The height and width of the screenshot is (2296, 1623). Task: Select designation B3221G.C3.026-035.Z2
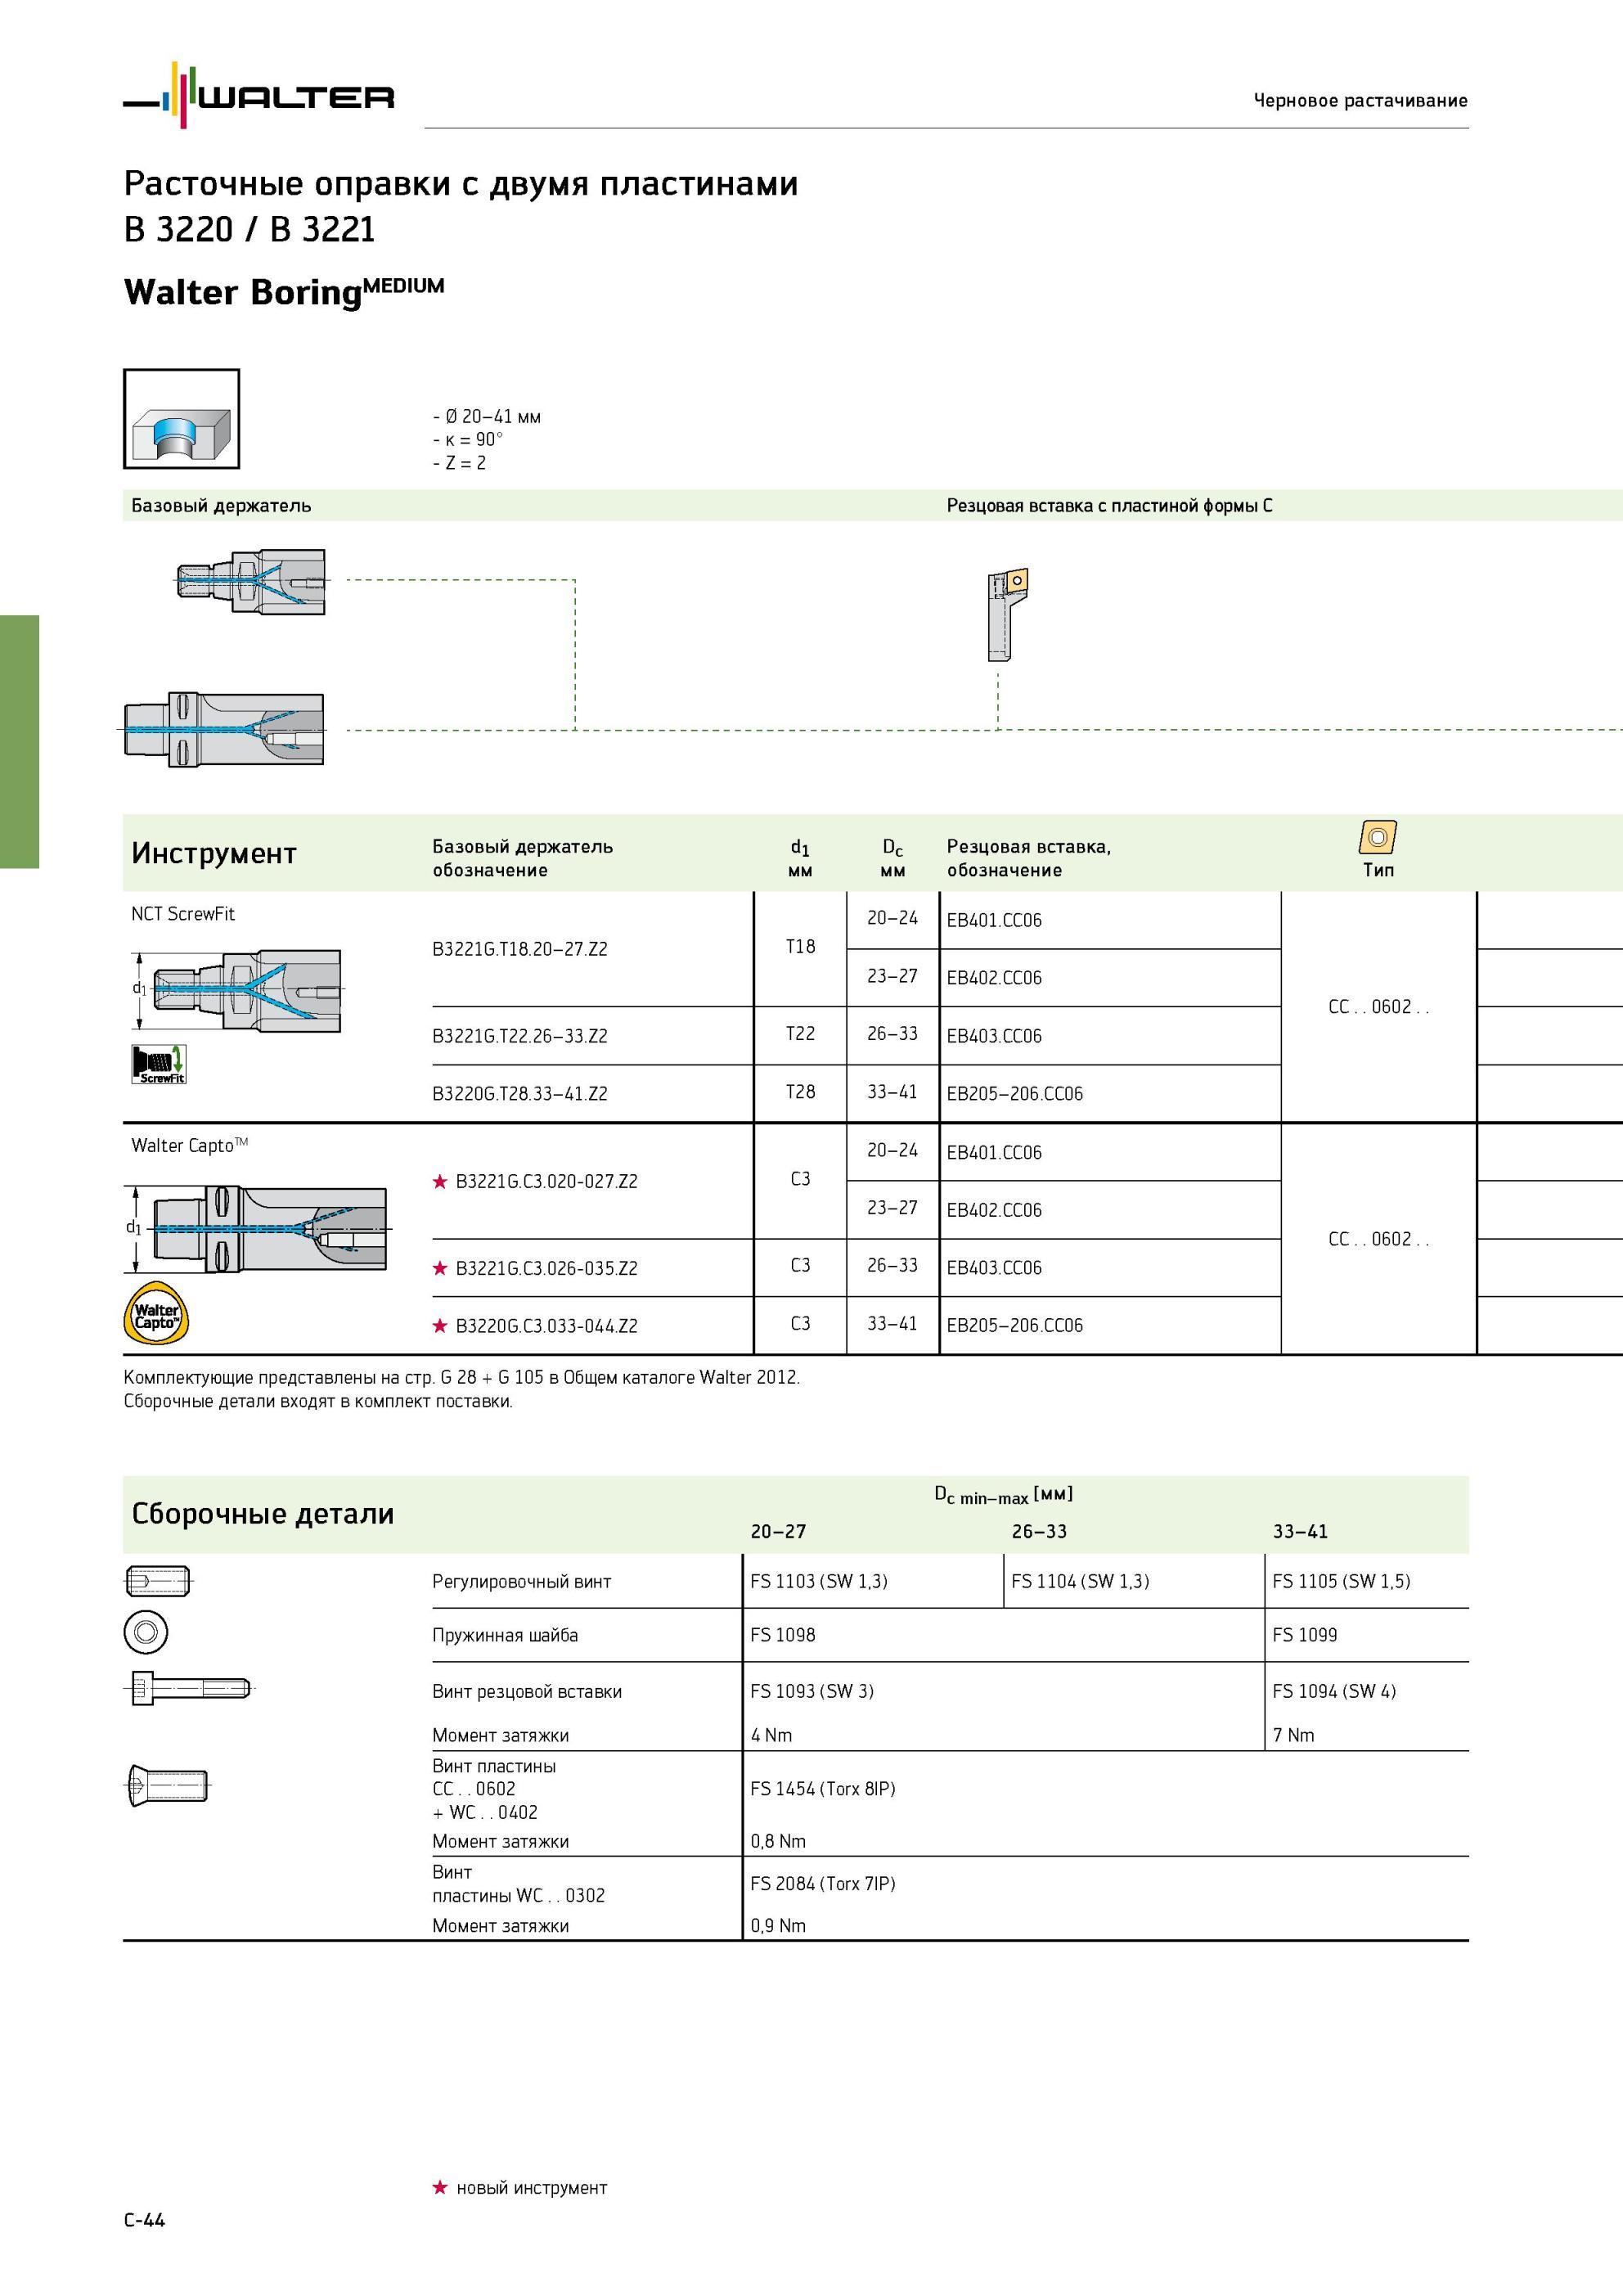tap(546, 1269)
